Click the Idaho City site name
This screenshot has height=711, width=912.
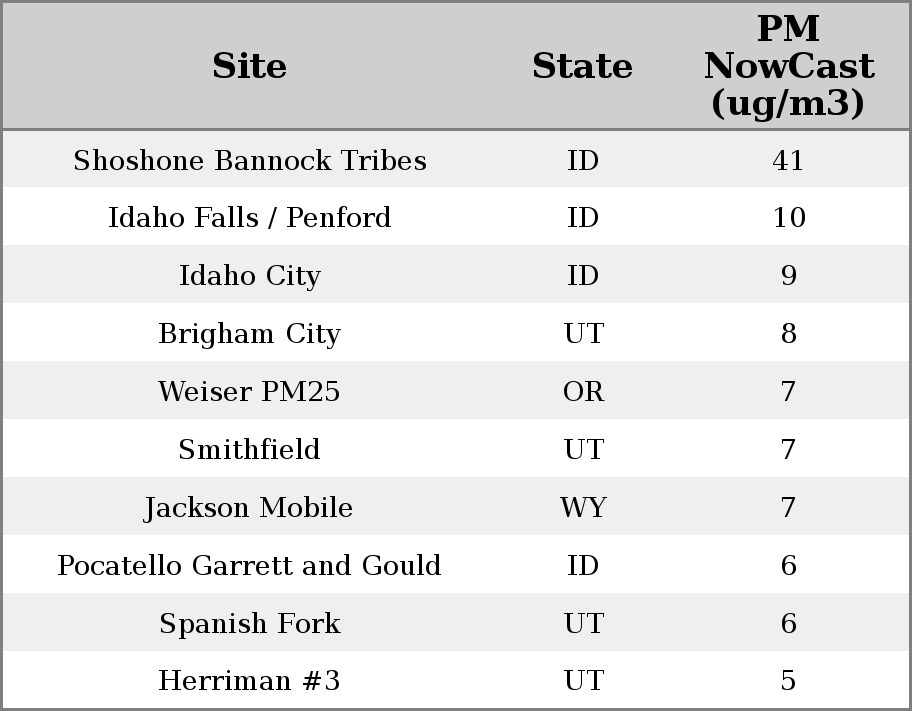[x=250, y=276]
